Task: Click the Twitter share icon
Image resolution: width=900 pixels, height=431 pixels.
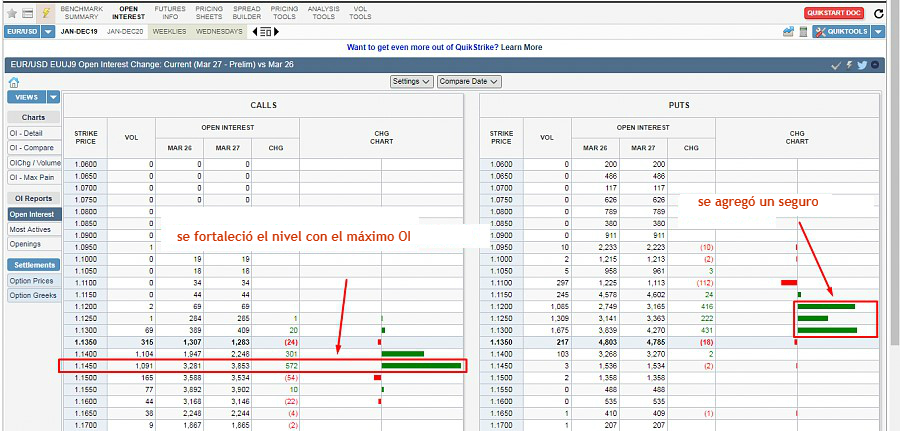Action: tap(862, 64)
